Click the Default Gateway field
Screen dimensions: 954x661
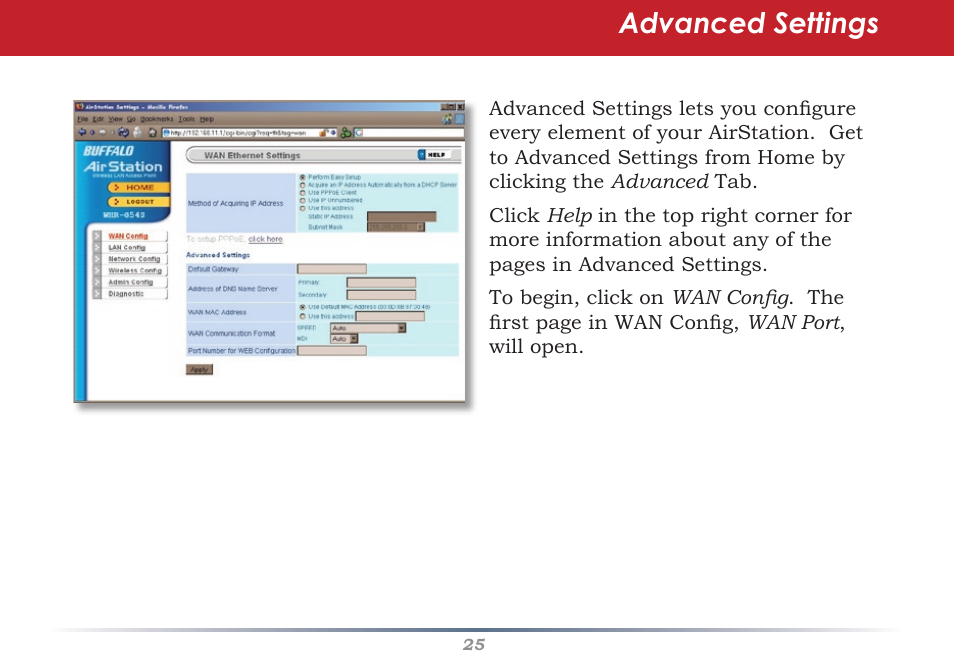click(x=332, y=269)
